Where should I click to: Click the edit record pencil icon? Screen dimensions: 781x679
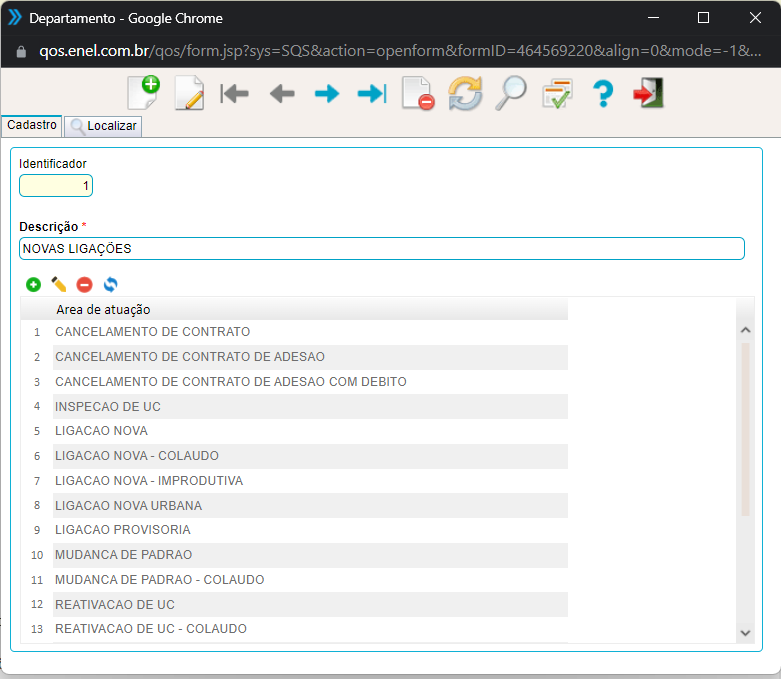pyautogui.click(x=188, y=93)
